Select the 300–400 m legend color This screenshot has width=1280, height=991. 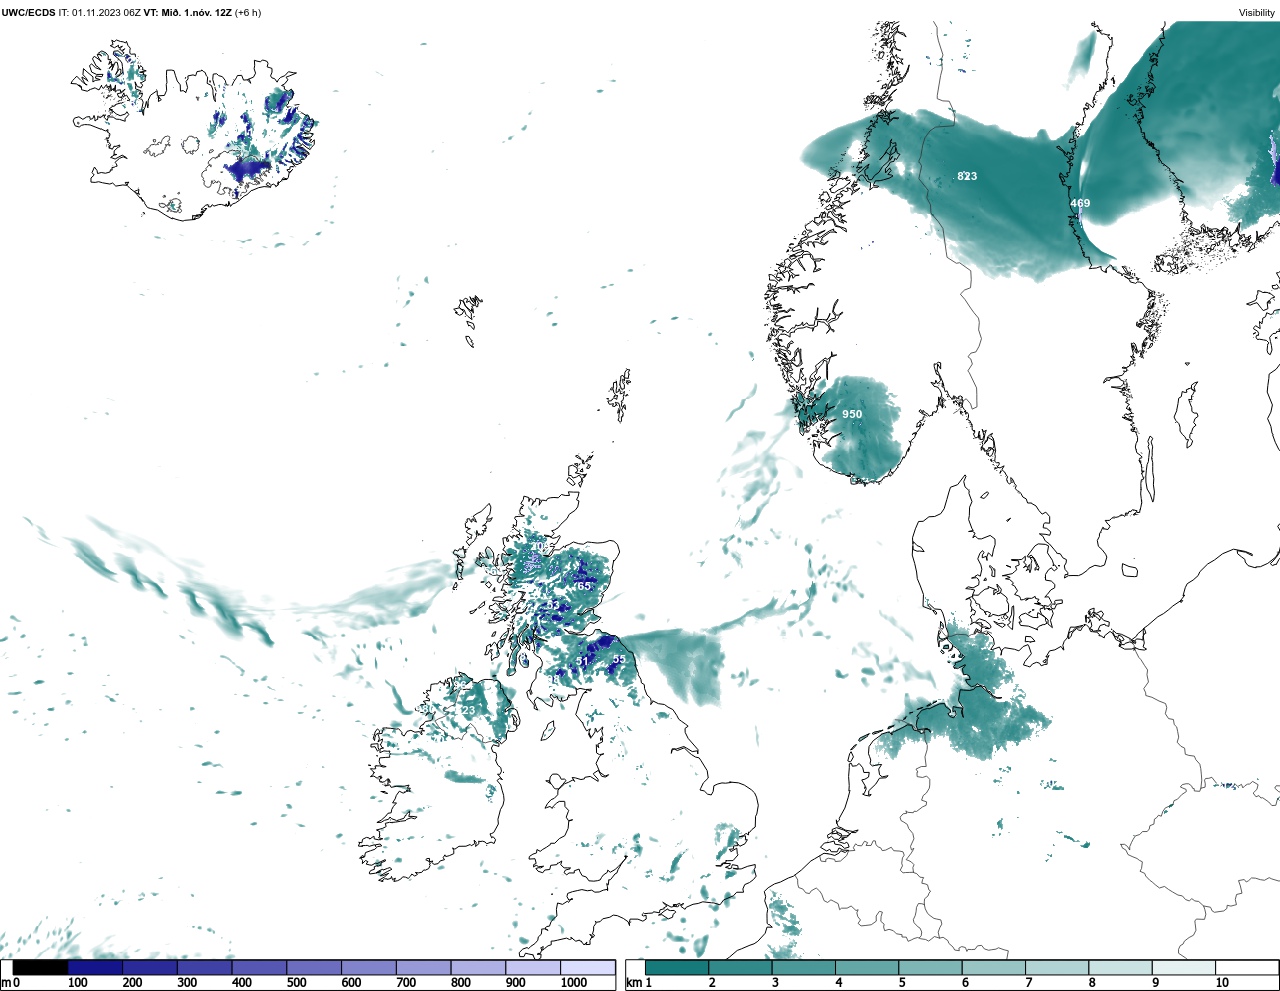click(205, 967)
